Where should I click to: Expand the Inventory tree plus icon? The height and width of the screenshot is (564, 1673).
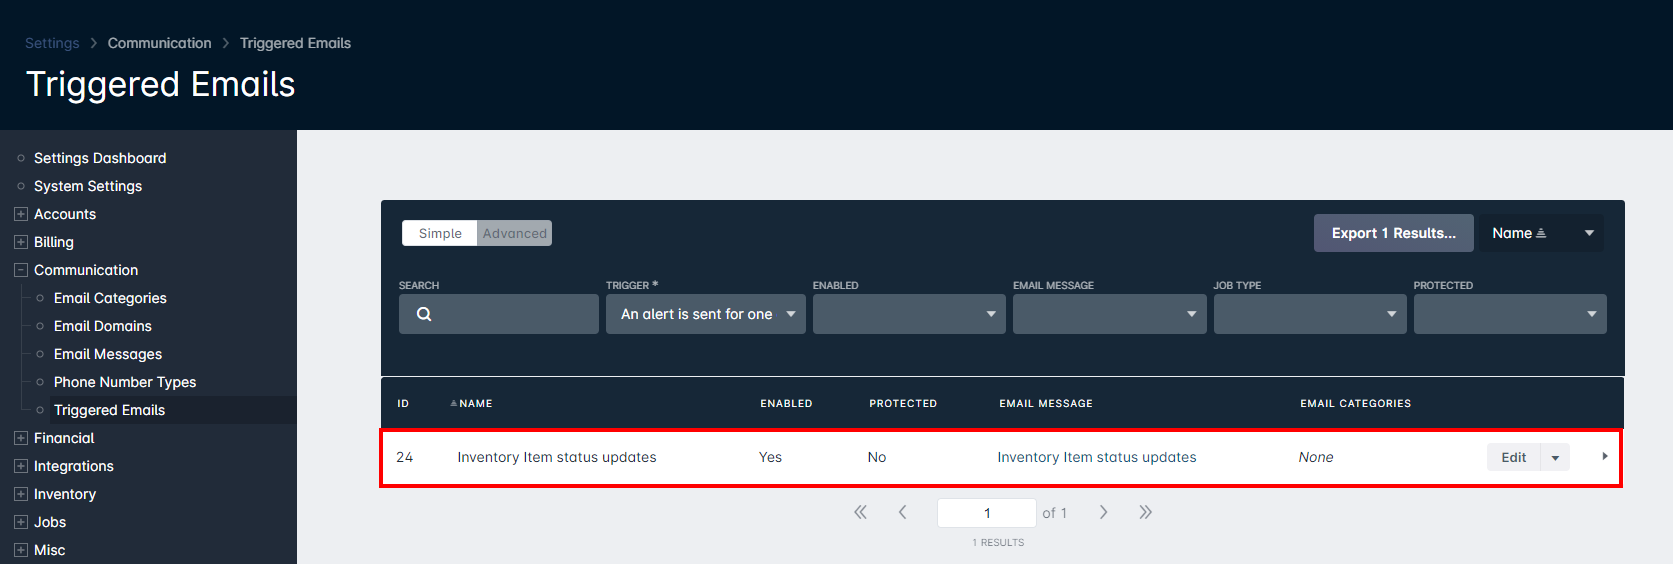tap(20, 494)
